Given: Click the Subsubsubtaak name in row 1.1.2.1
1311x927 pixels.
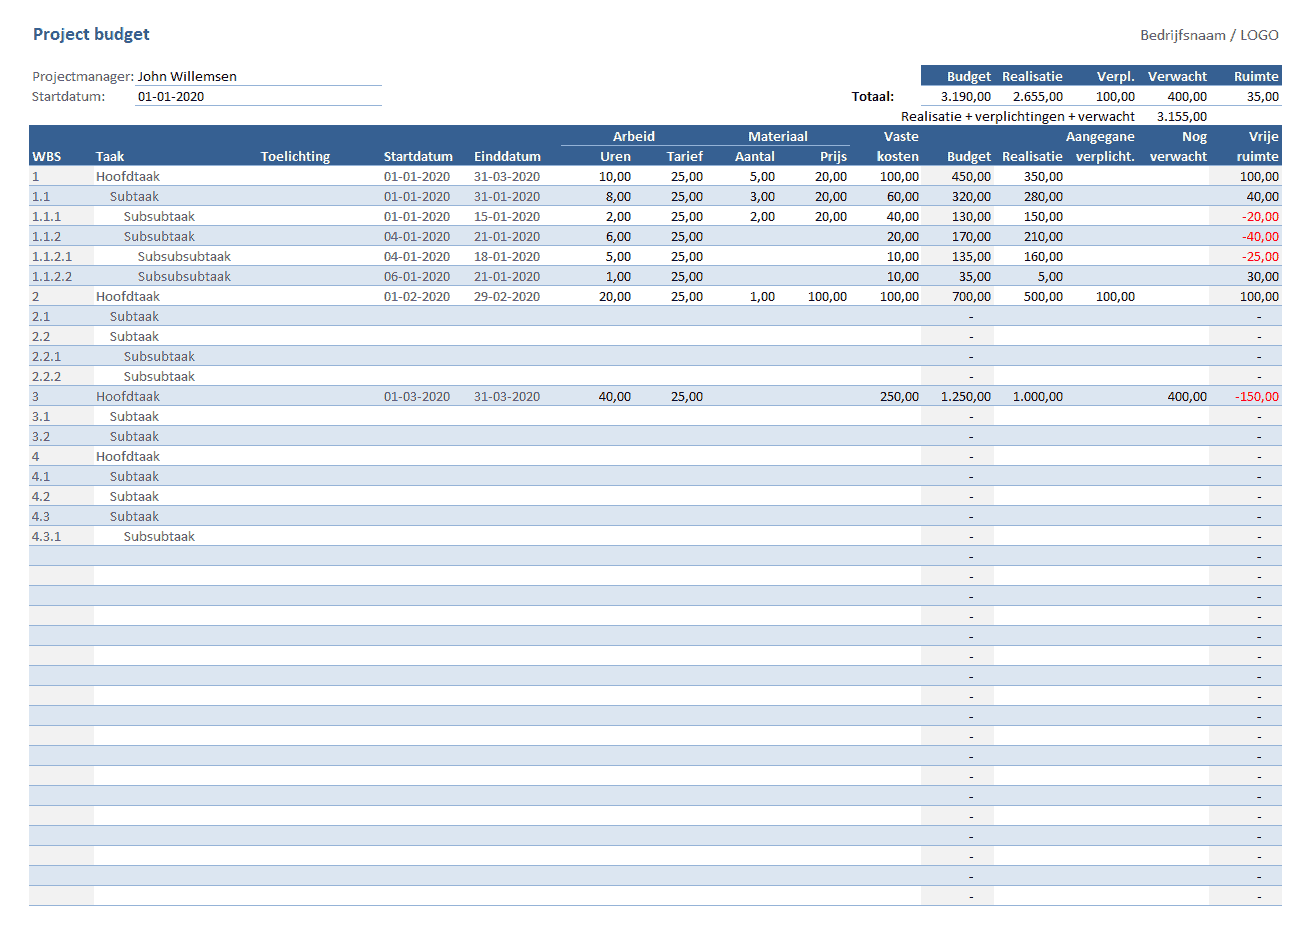Looking at the screenshot, I should 184,257.
